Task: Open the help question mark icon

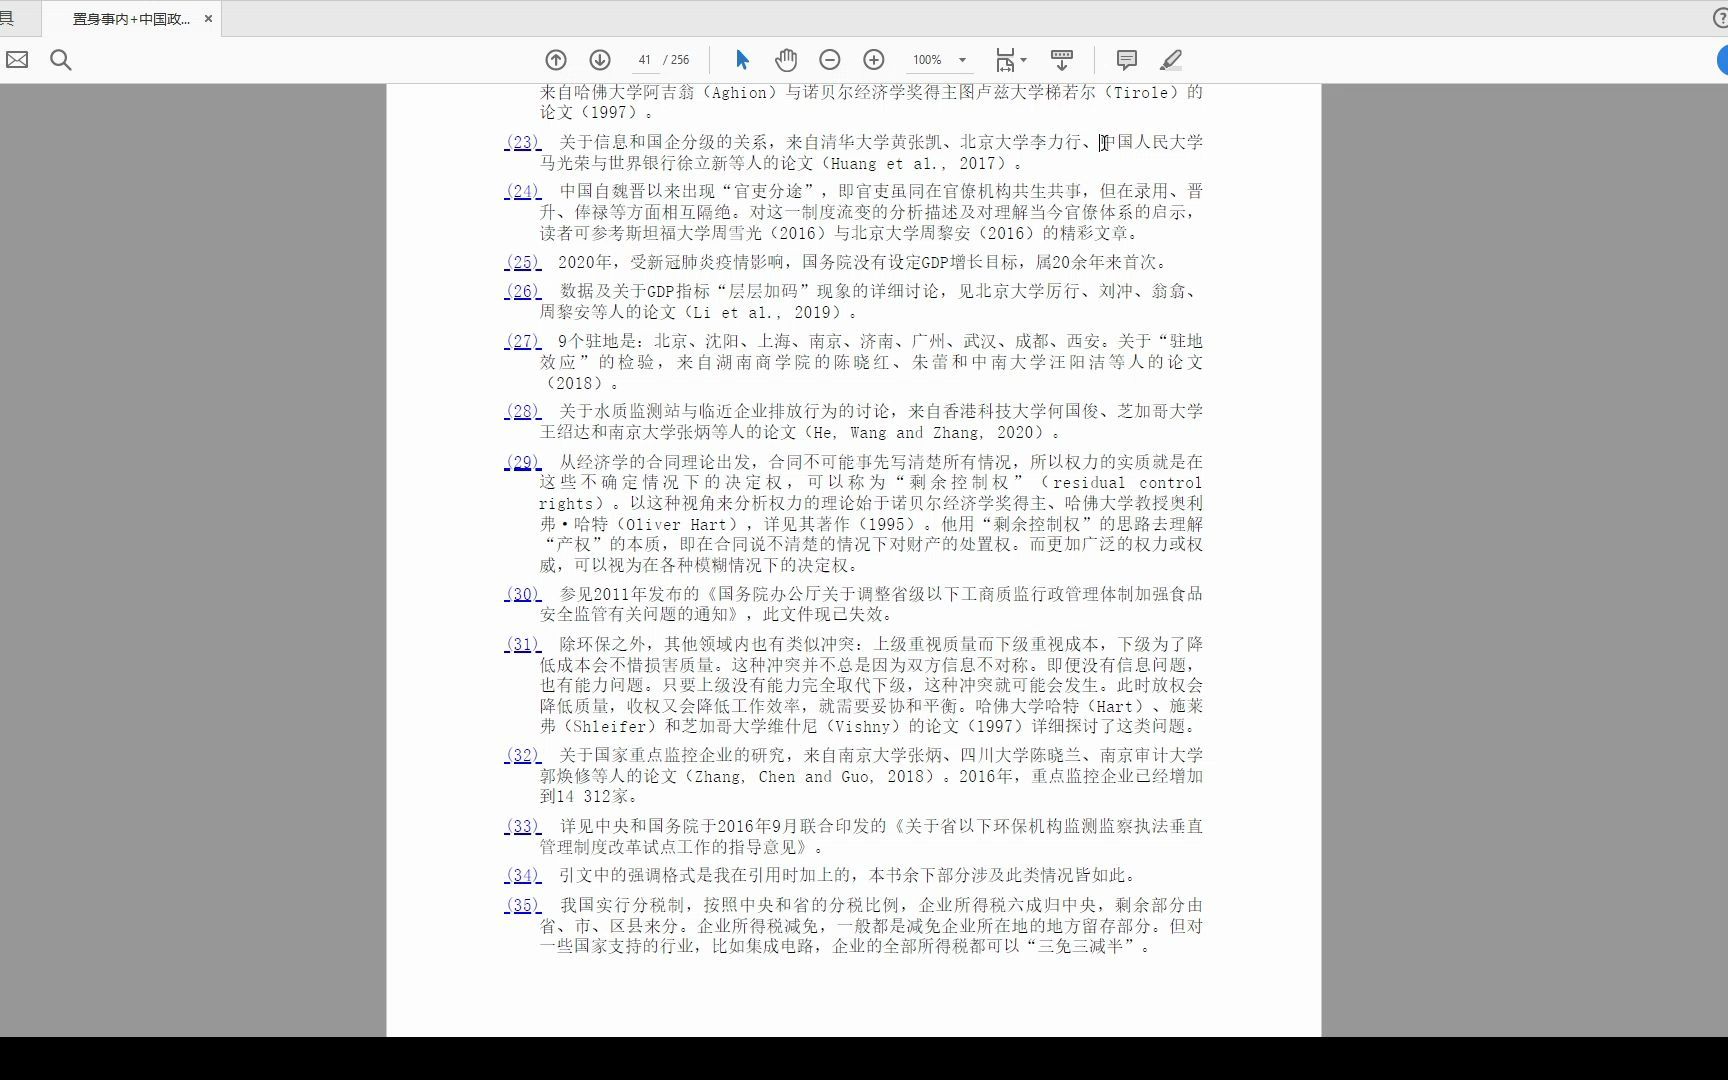Action: pos(1720,19)
